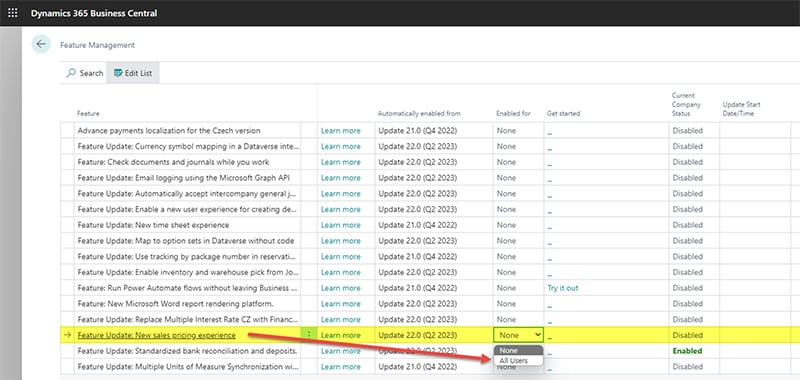The image size is (800, 380).
Task: Open Learn more for intercompany general journal row
Action: pos(341,194)
